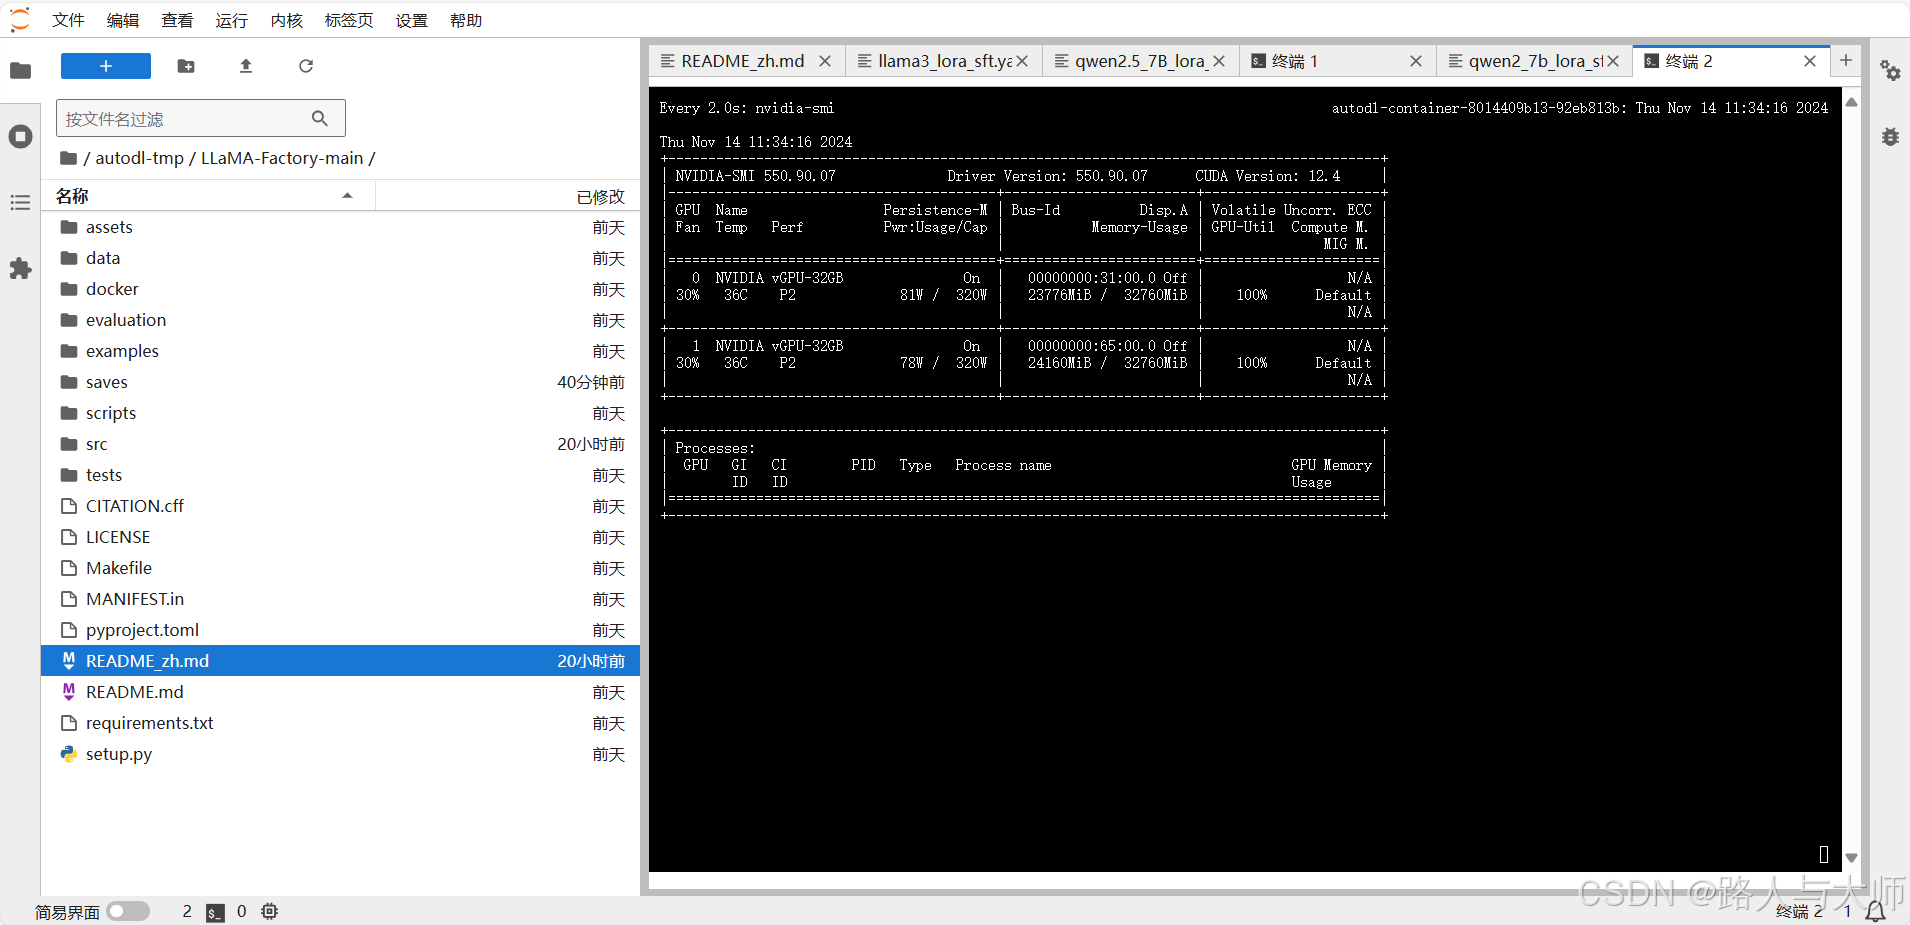Image resolution: width=1910 pixels, height=925 pixels.
Task: Click the upload files icon
Action: coord(246,66)
